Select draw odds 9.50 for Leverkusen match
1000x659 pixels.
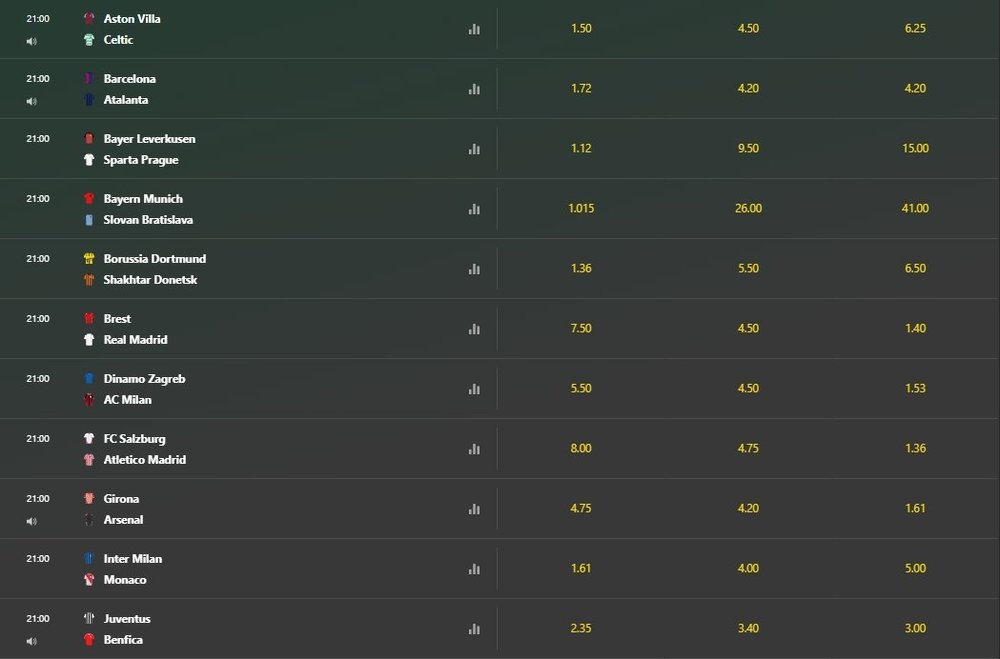tap(748, 148)
